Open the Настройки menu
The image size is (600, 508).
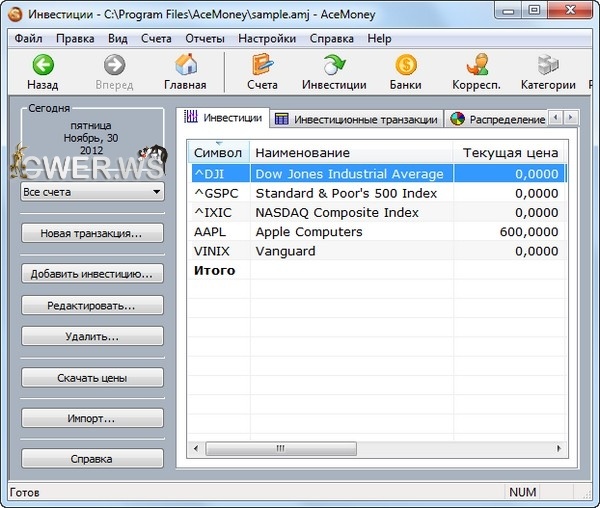click(x=267, y=39)
